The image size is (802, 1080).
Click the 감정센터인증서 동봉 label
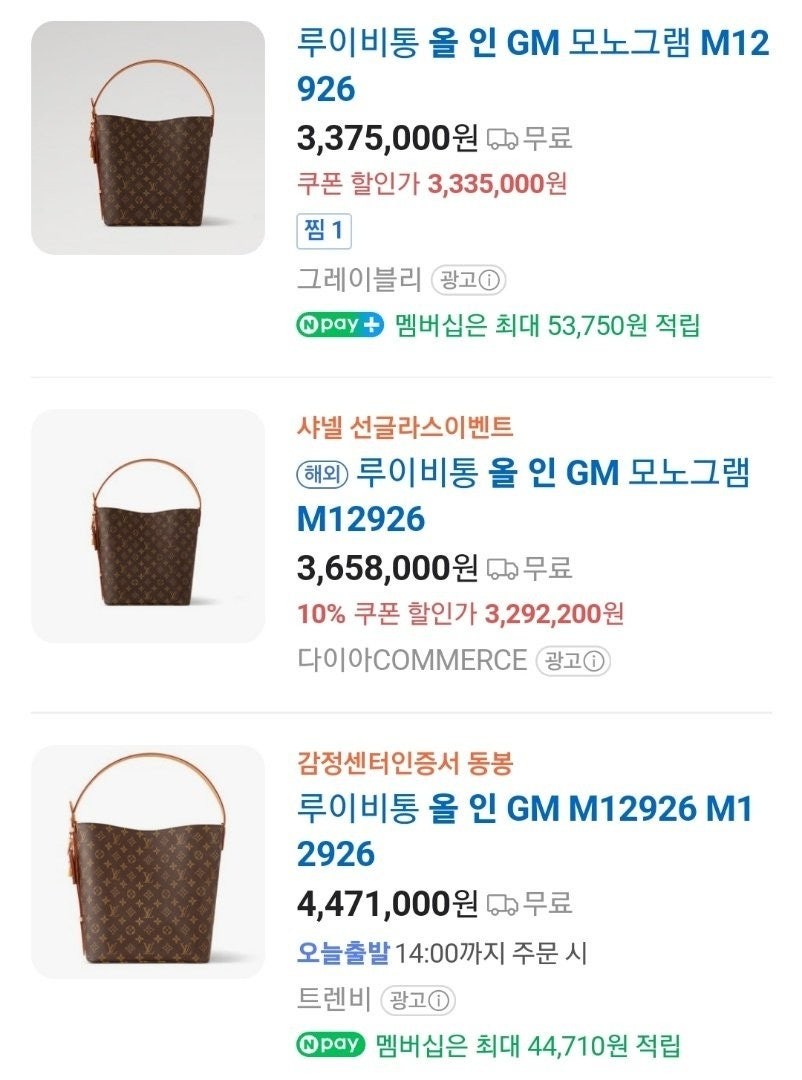405,765
